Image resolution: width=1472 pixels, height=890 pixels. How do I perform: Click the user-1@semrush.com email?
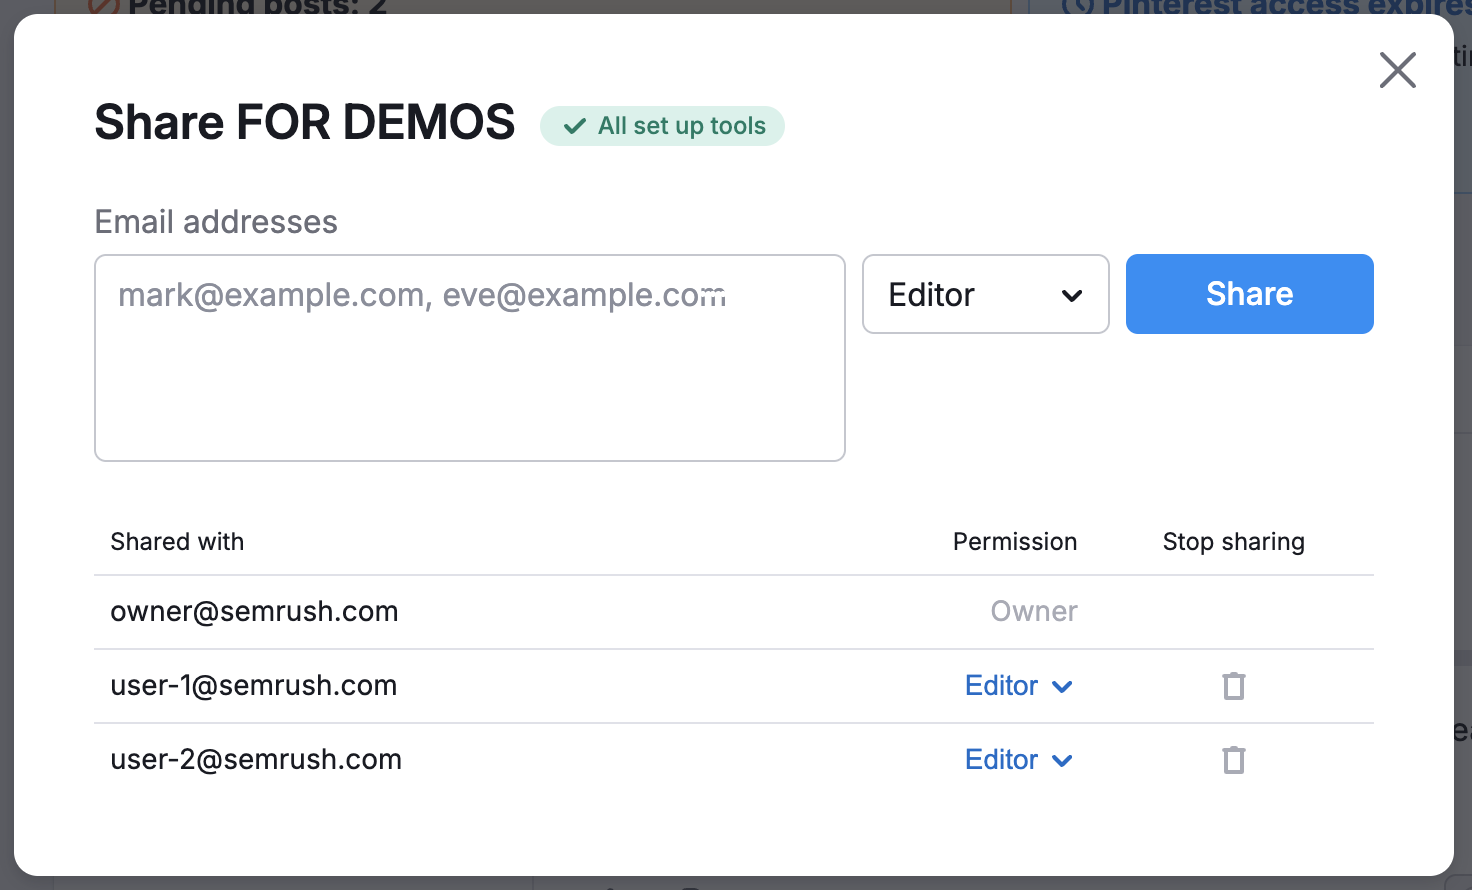(x=254, y=686)
